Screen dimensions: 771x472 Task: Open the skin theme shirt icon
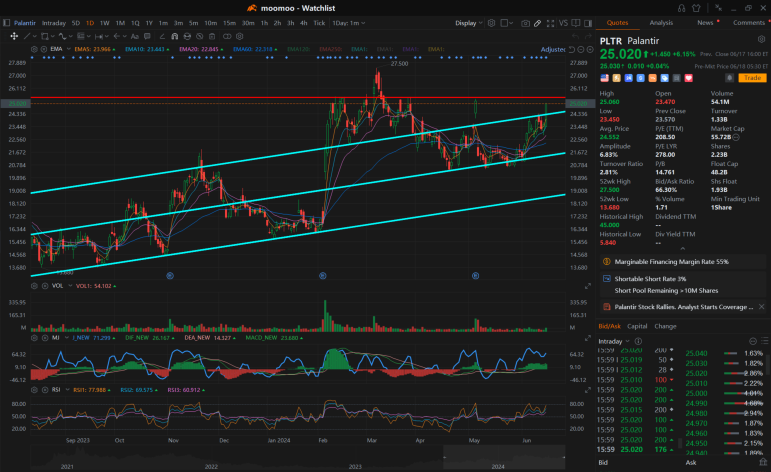696,8
